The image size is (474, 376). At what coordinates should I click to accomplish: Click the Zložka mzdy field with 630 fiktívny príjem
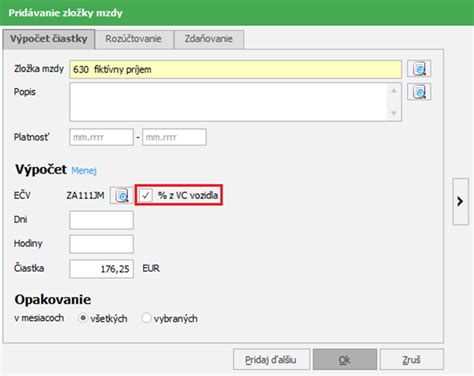[235, 69]
